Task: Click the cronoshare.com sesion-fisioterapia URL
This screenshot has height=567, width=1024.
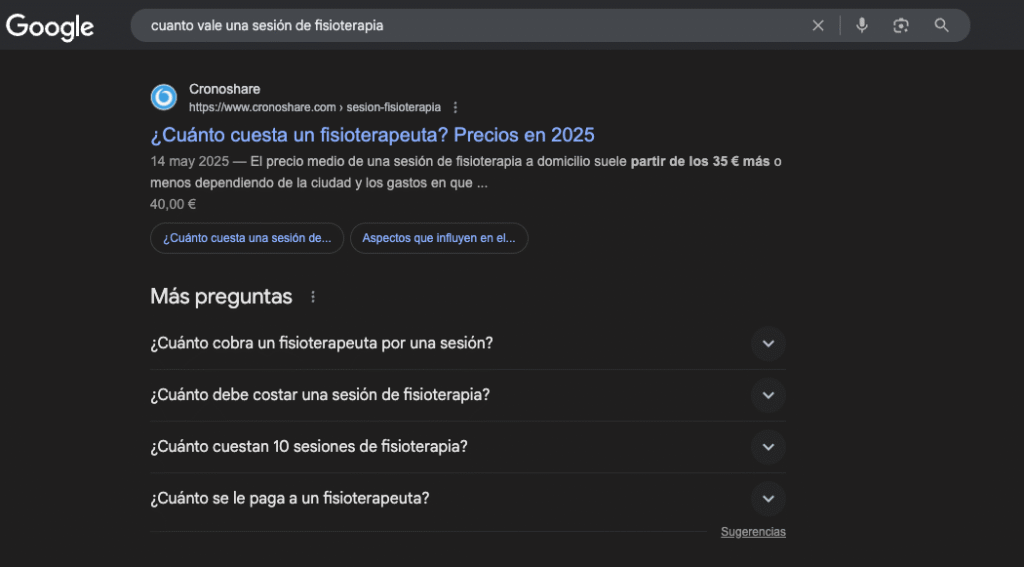Action: tap(315, 107)
